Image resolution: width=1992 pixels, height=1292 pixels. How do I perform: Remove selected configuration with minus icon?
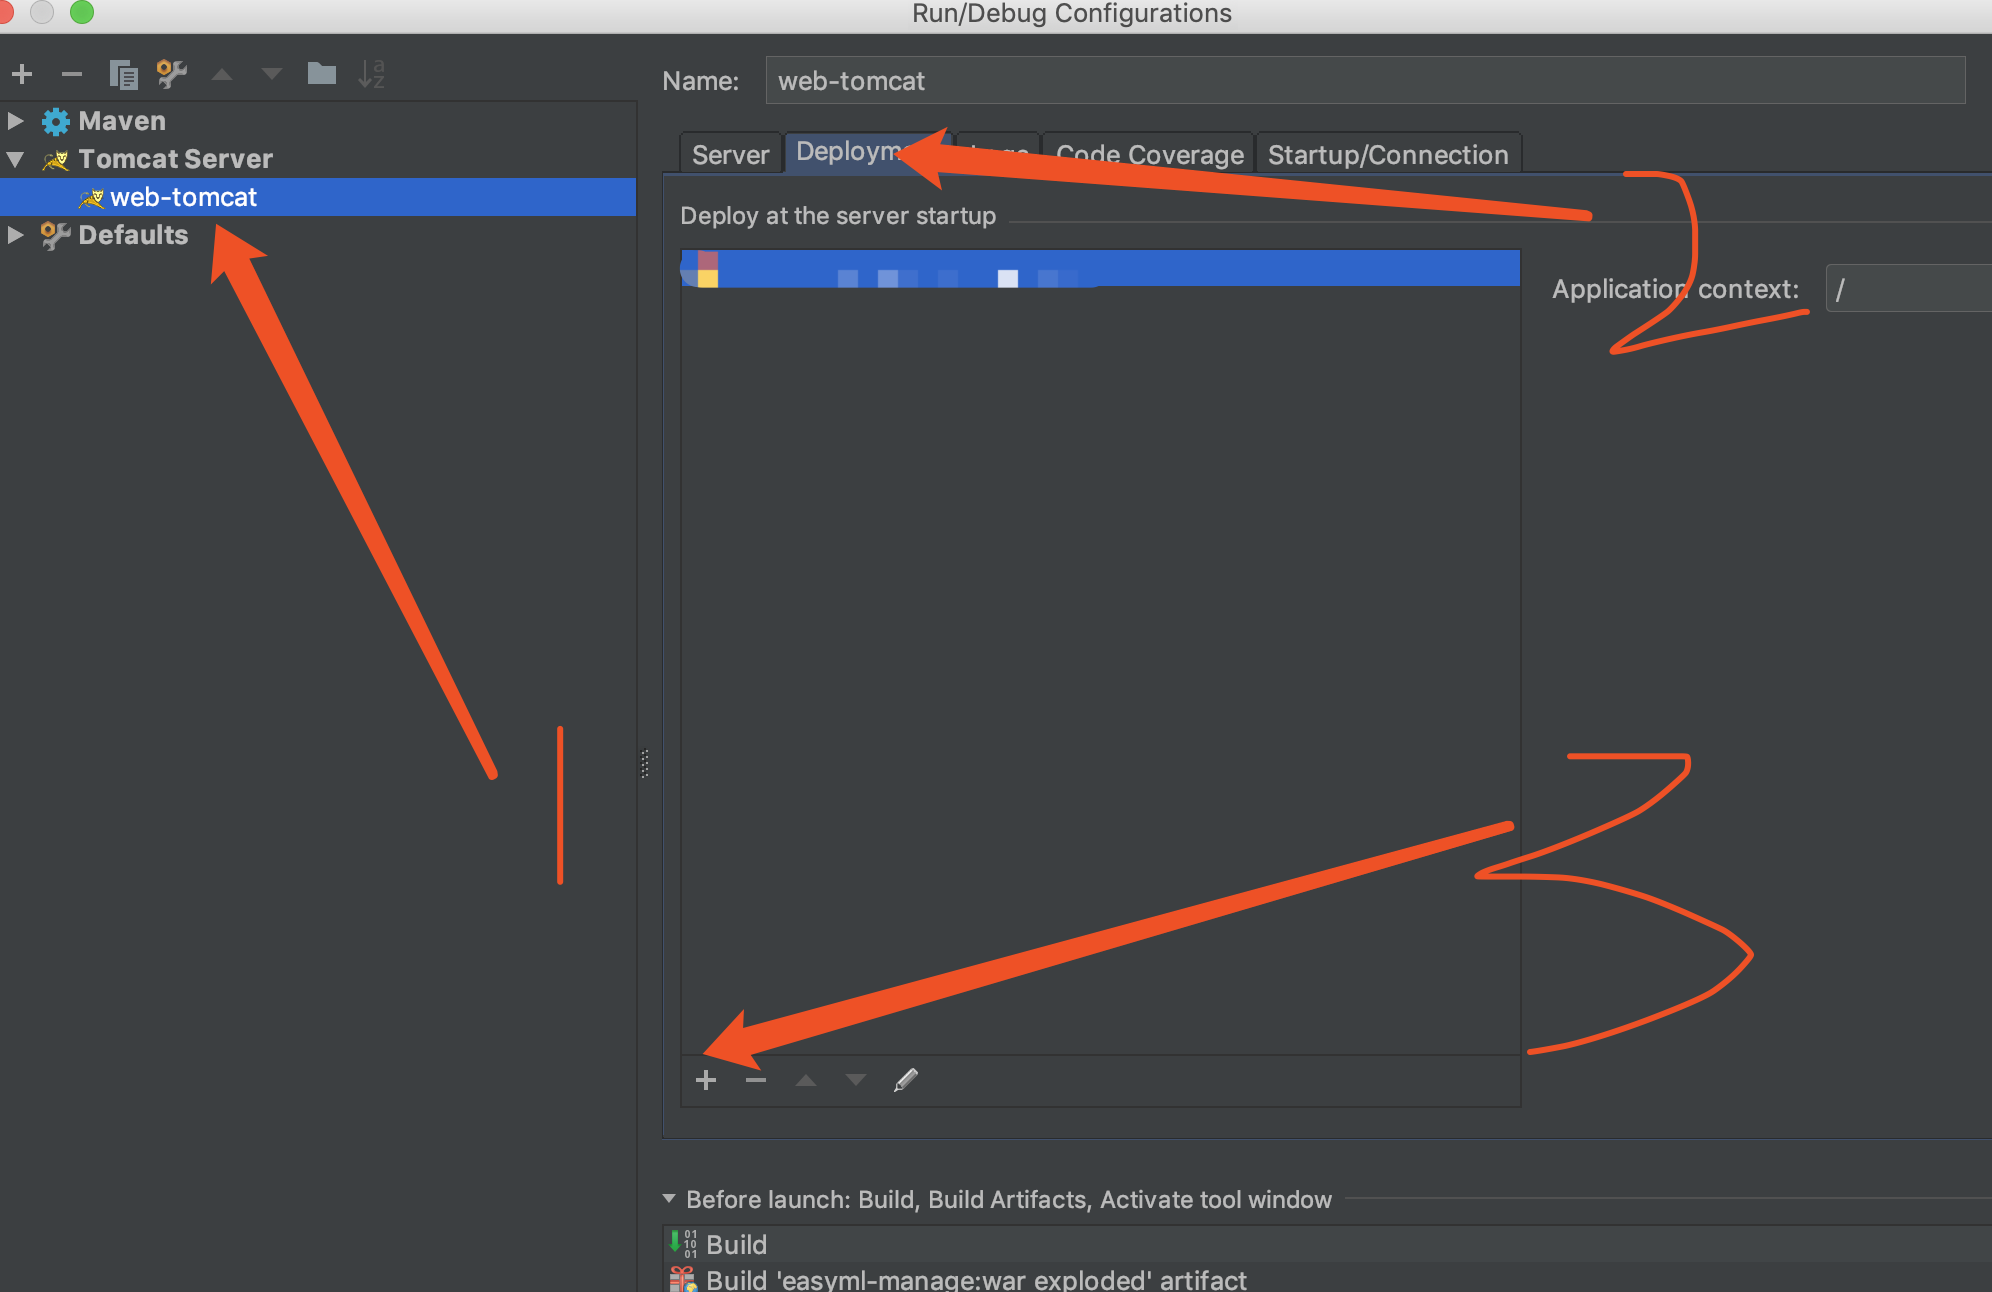(x=72, y=74)
